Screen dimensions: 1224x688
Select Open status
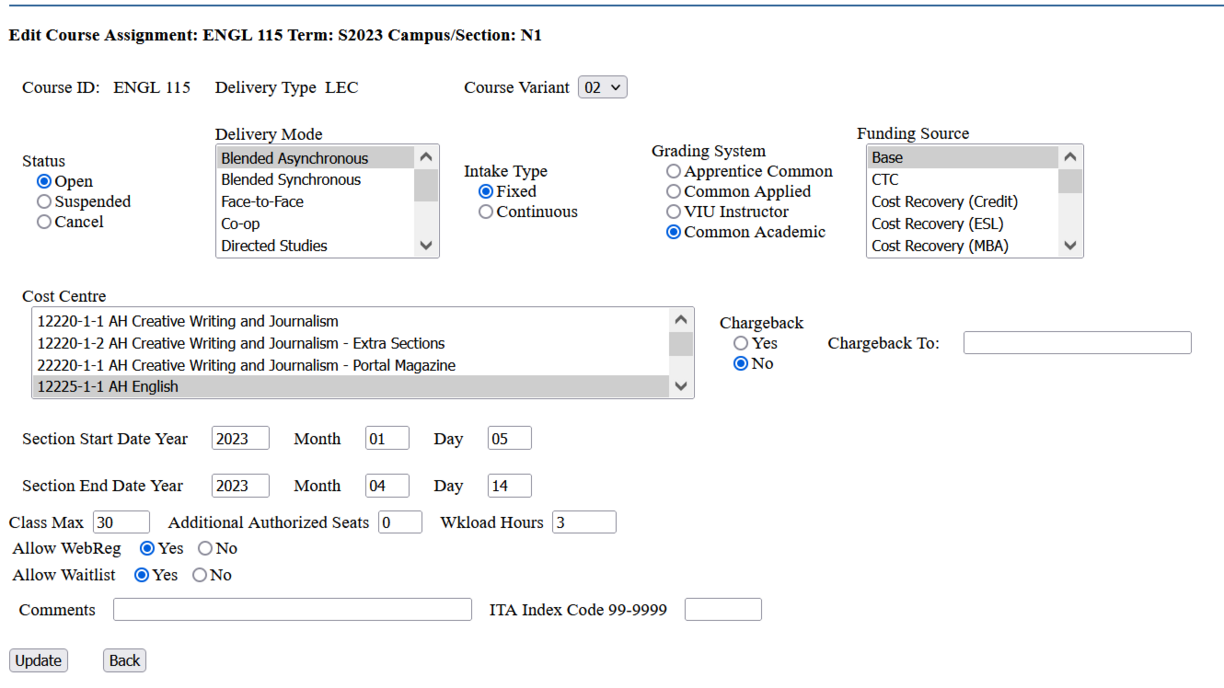coord(42,181)
